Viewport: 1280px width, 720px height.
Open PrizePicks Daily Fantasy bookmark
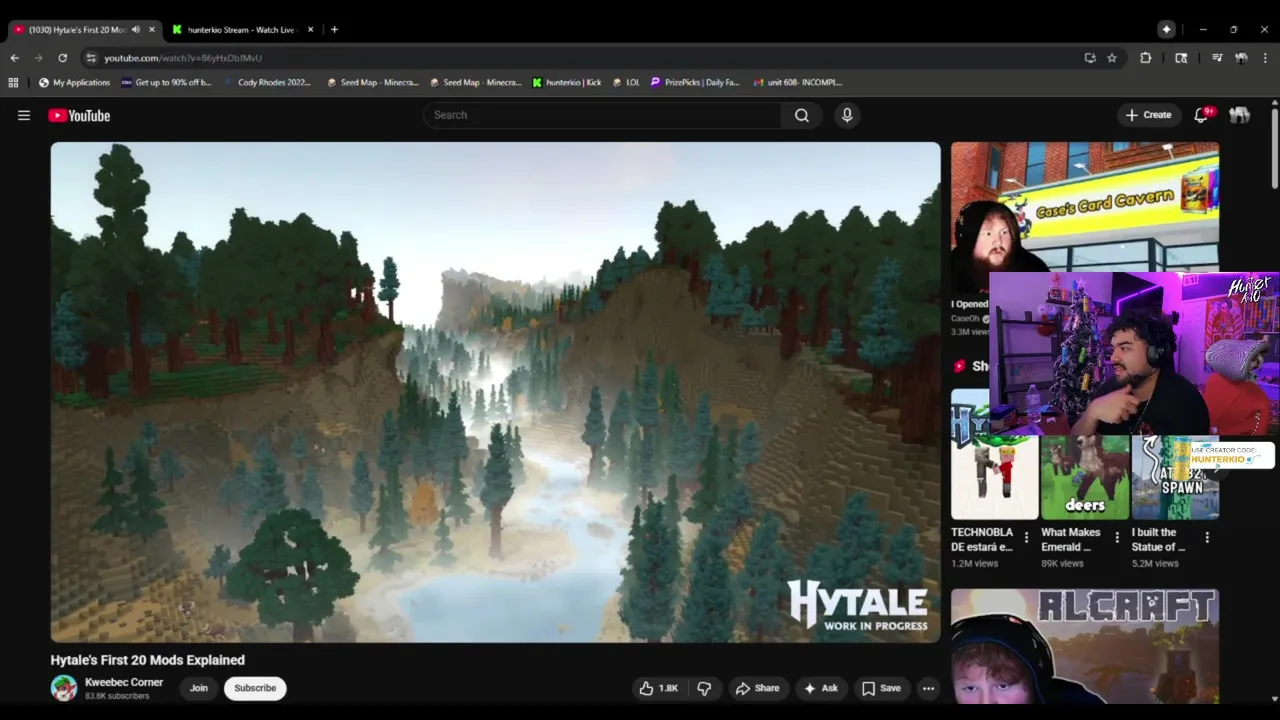[x=695, y=83]
